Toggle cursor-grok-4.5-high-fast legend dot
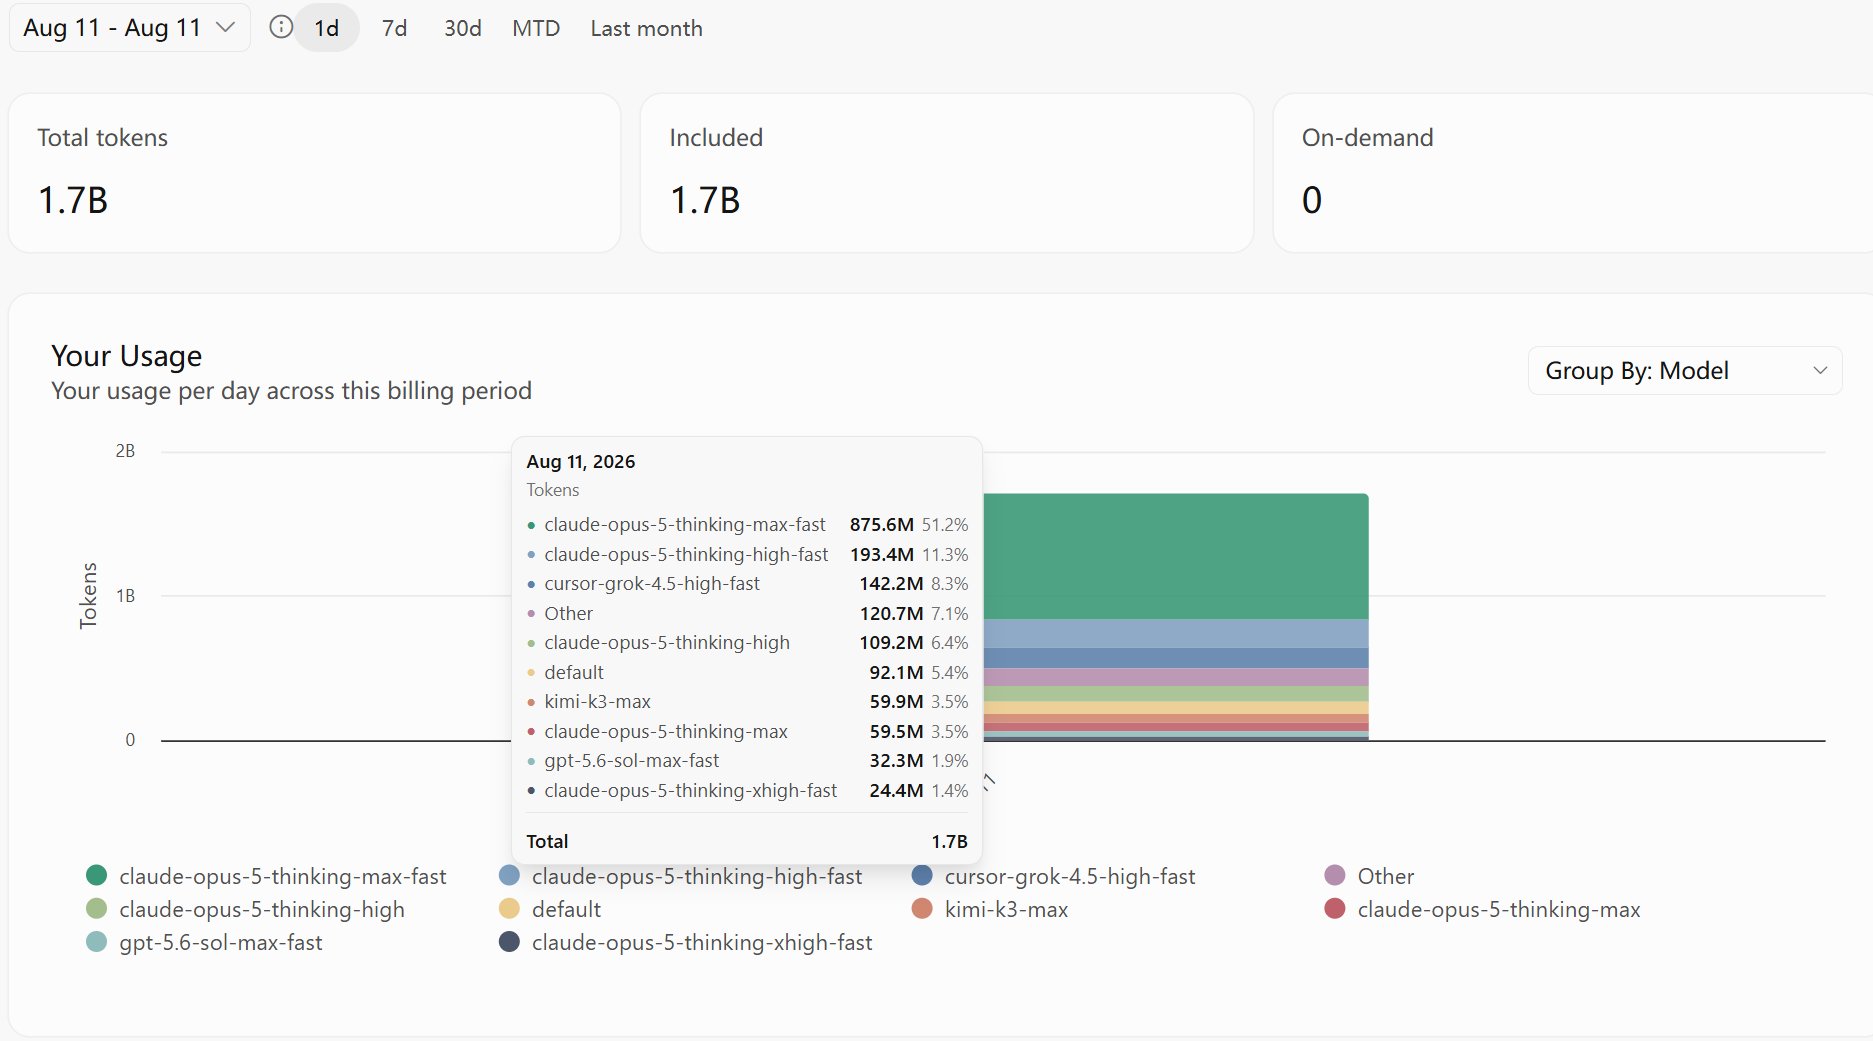Screen dimensions: 1873x1041 tap(922, 876)
